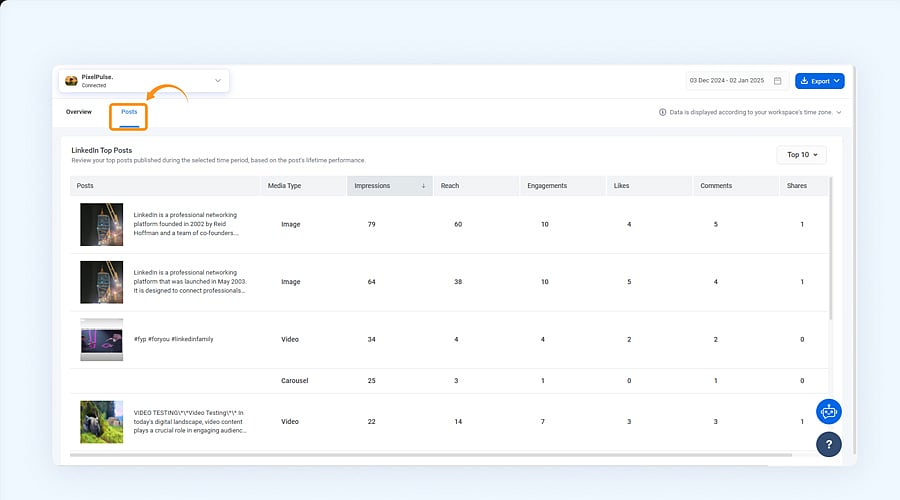The height and width of the screenshot is (500, 900).
Task: Click post text 'platform founded in 2002 by Reid'
Action: [x=180, y=224]
